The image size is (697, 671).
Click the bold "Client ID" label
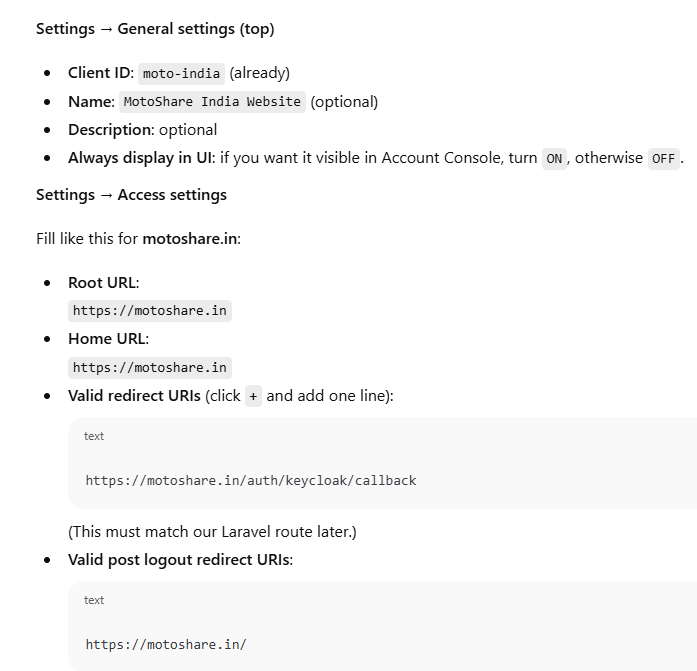(x=100, y=73)
